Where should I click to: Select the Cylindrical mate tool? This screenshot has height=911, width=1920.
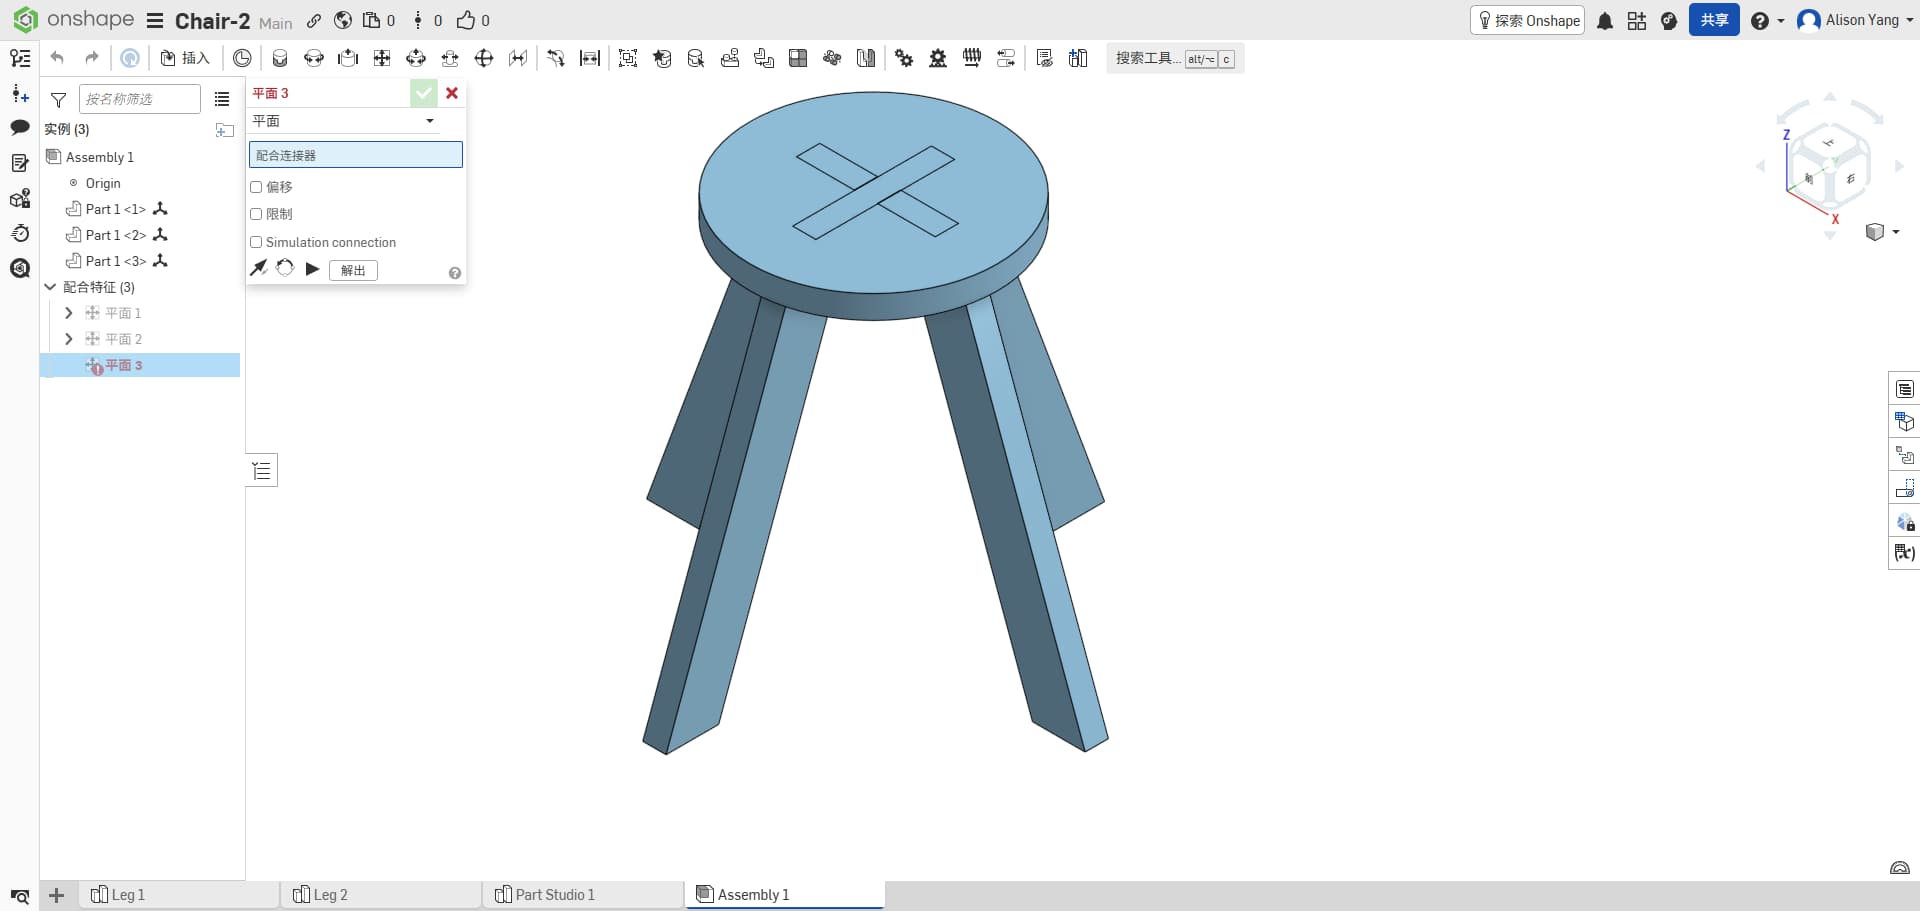[416, 58]
